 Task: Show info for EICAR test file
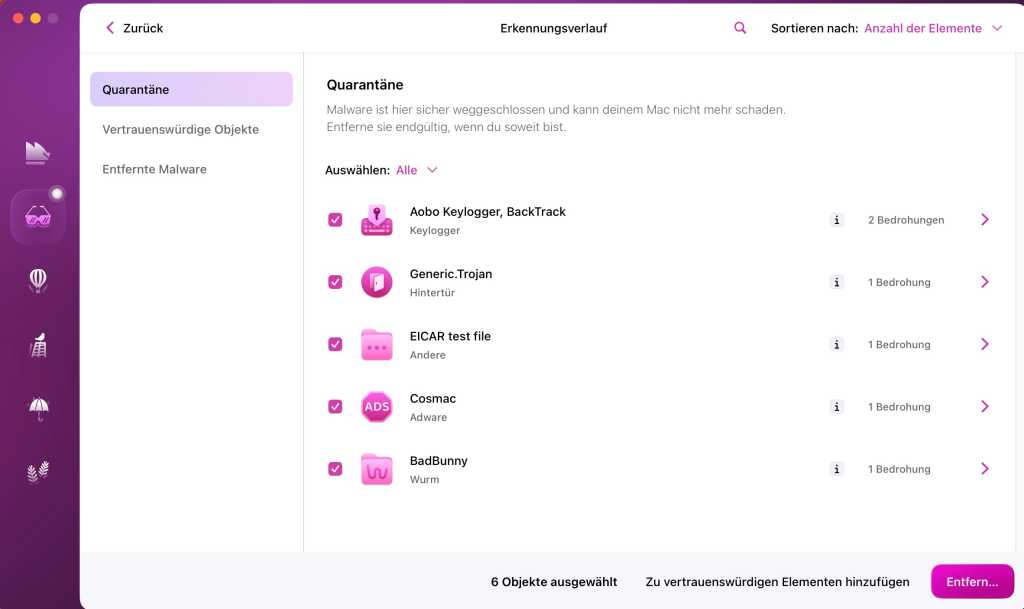point(837,344)
